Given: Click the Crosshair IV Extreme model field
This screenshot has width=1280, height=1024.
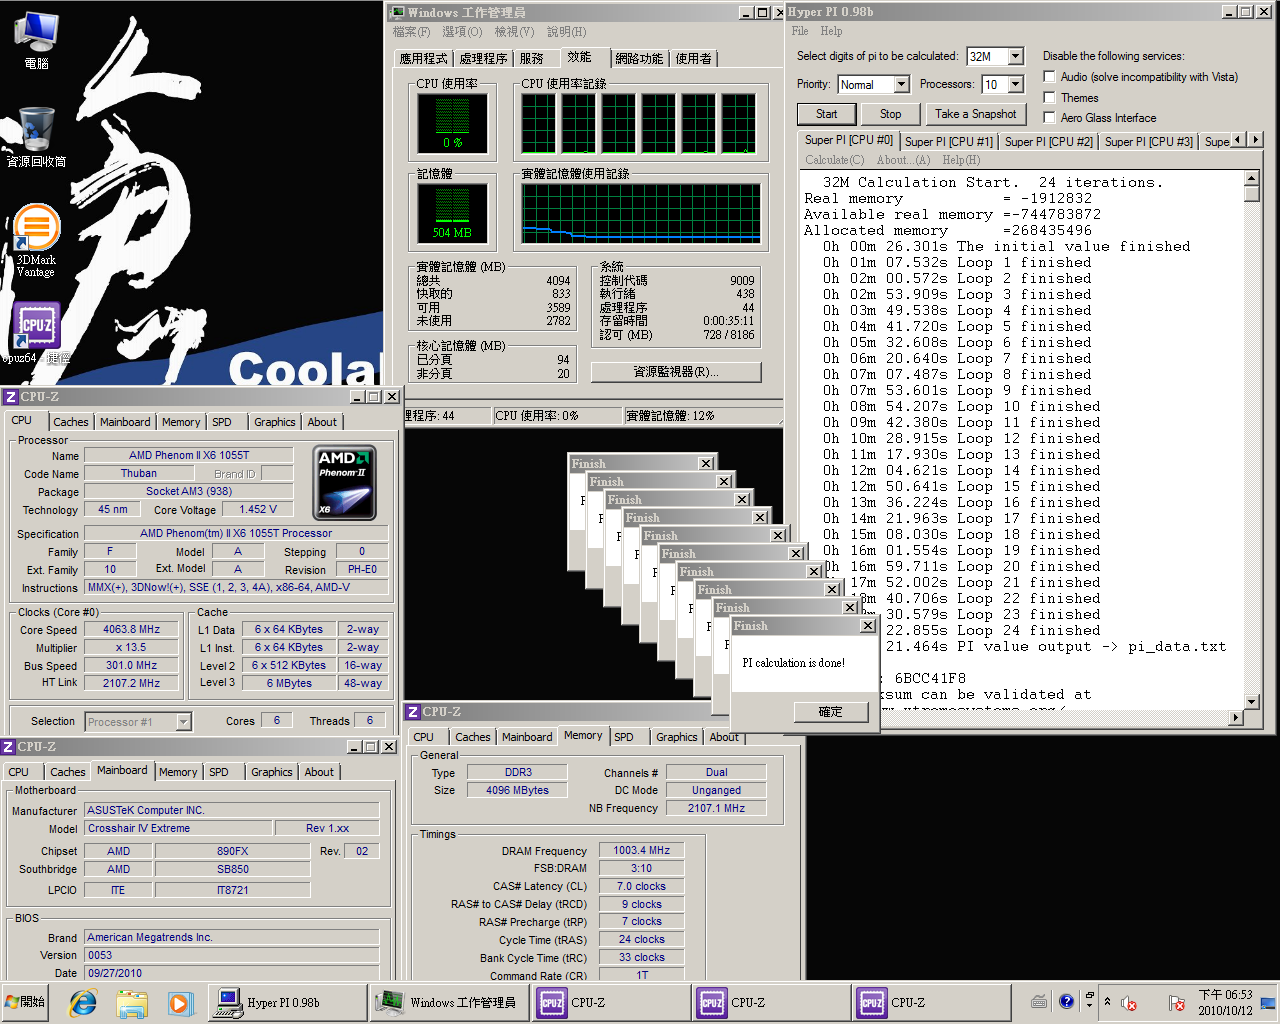Looking at the screenshot, I should coord(178,828).
